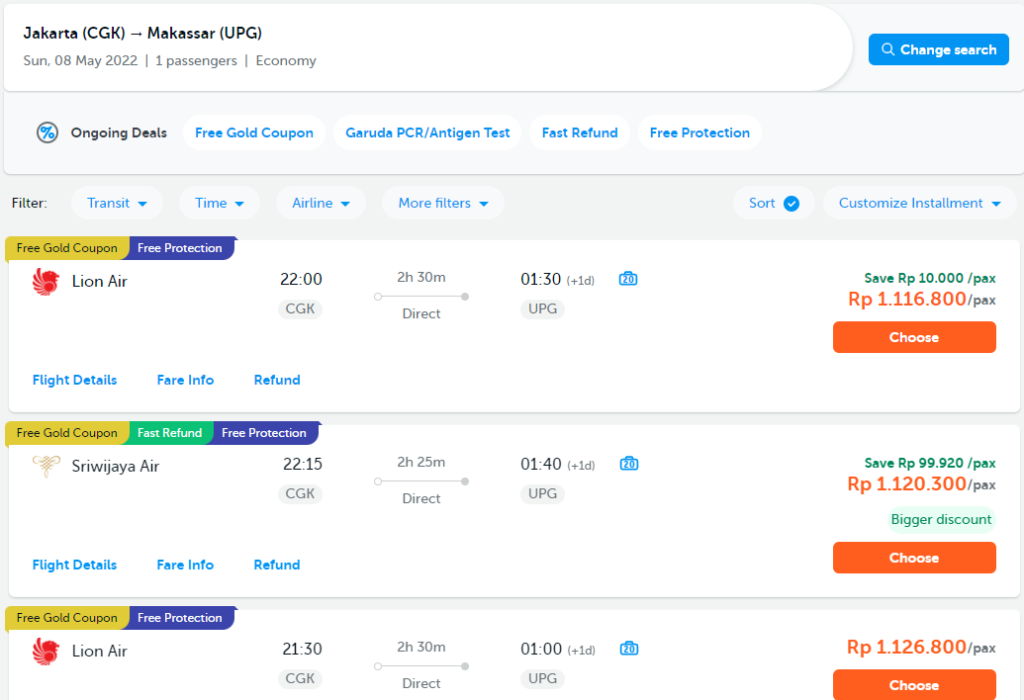Open Flight Details for Lion Air 22:00
1024x700 pixels.
74,380
